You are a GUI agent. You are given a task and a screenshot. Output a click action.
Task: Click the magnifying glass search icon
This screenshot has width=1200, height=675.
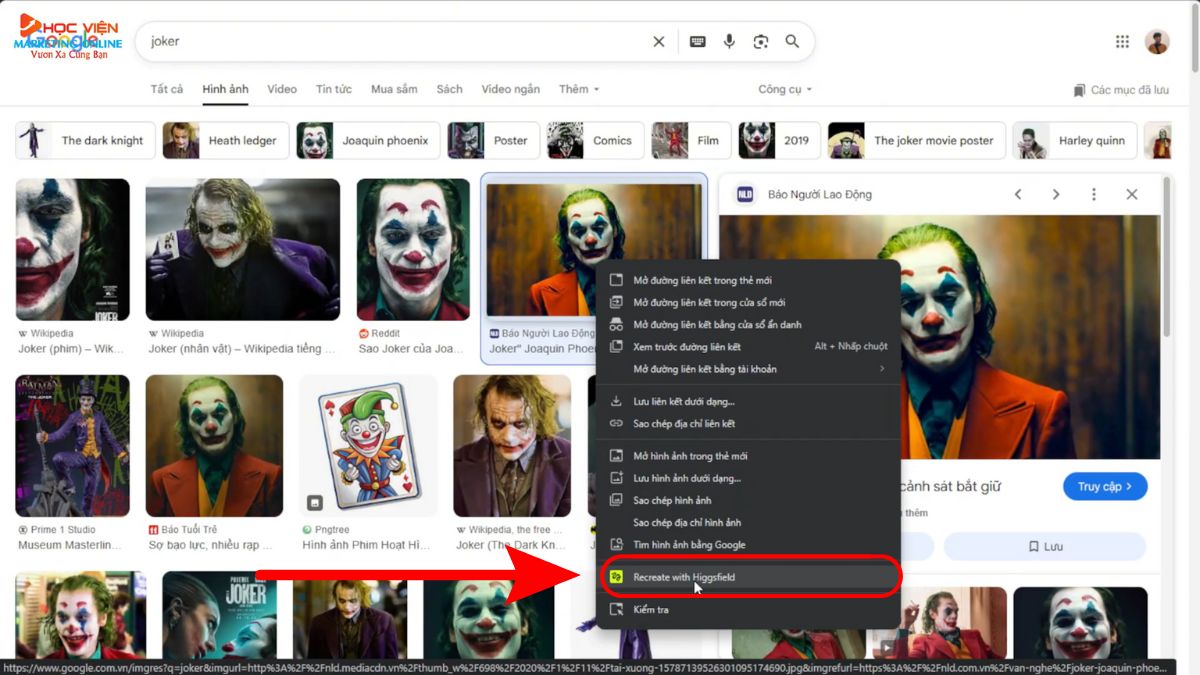[x=792, y=42]
